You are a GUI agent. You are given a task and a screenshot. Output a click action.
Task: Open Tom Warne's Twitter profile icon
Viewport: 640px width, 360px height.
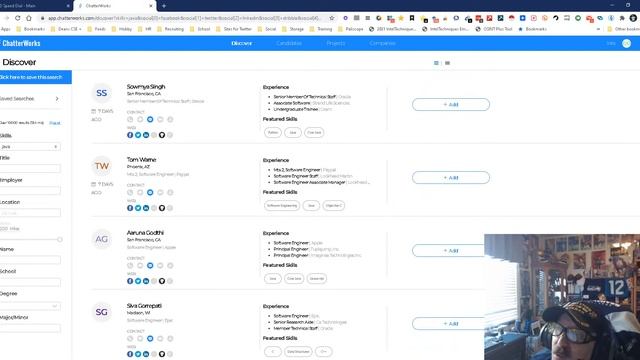click(x=138, y=208)
